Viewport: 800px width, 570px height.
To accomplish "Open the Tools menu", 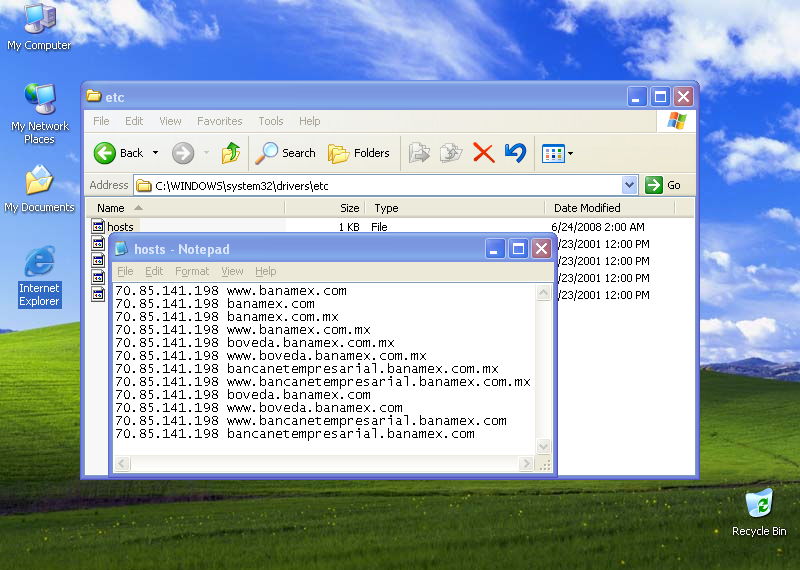I will [270, 121].
